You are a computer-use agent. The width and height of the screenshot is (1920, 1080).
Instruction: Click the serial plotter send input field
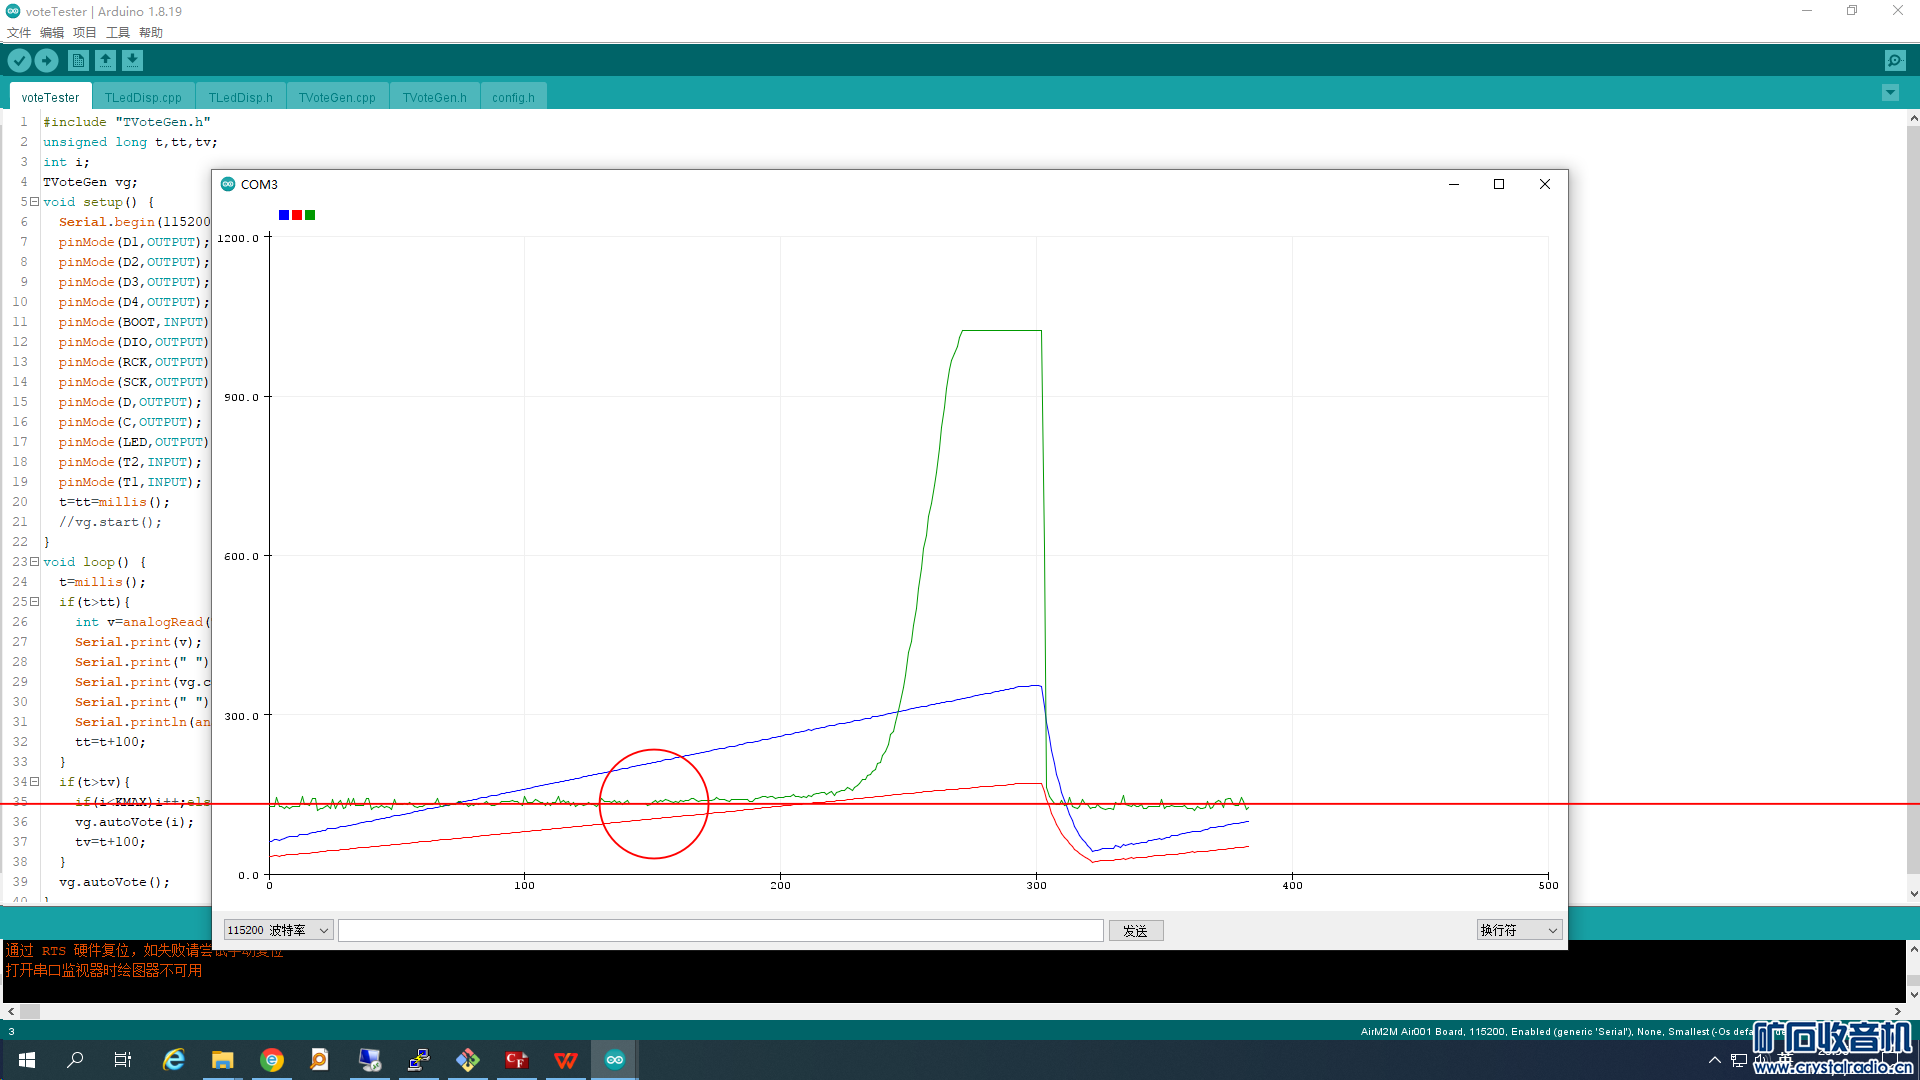[720, 931]
